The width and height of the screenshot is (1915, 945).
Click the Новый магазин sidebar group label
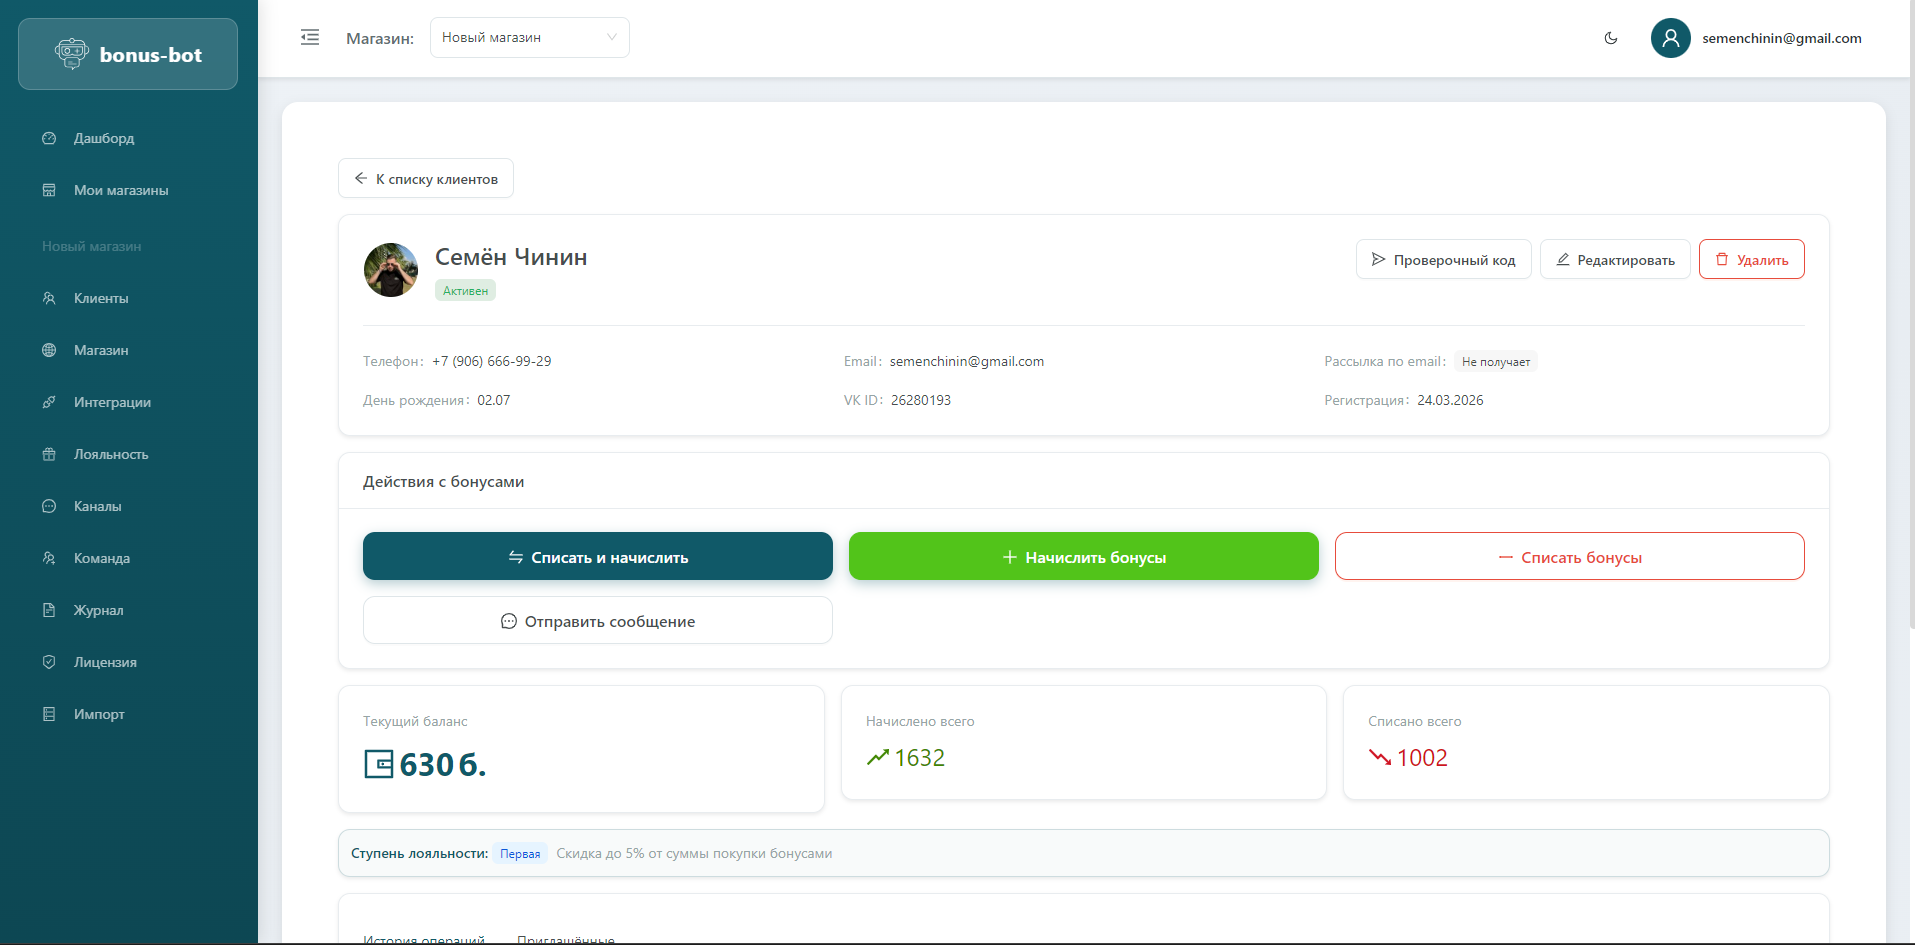coord(92,246)
